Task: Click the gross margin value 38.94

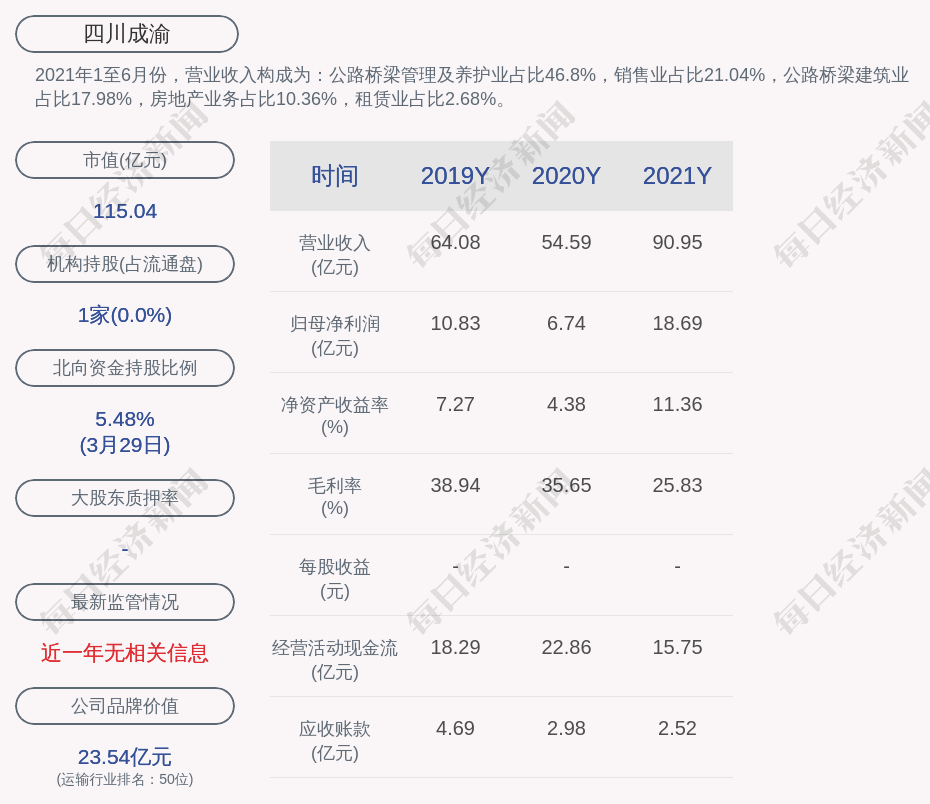Action: point(456,486)
